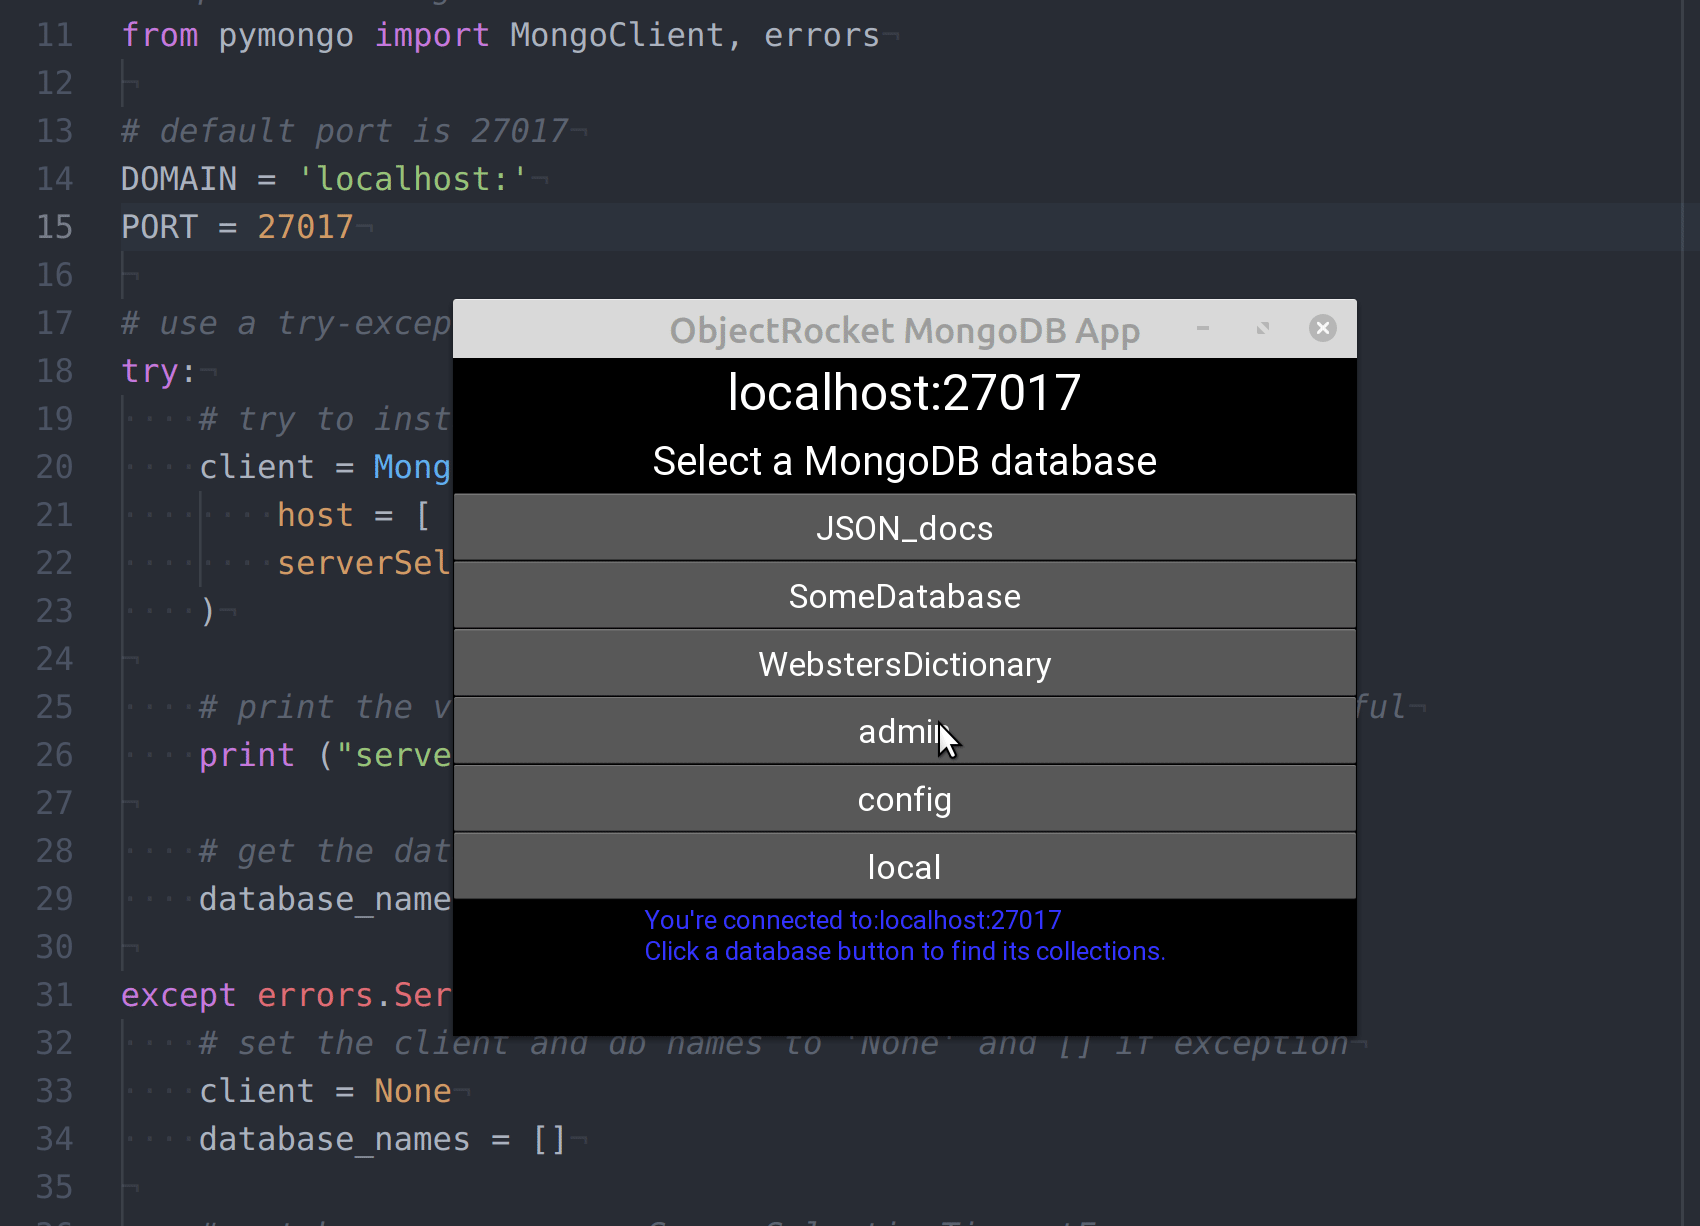This screenshot has width=1700, height=1226.
Task: Click the 'except errors.Ser' line in editor
Action: pos(286,995)
